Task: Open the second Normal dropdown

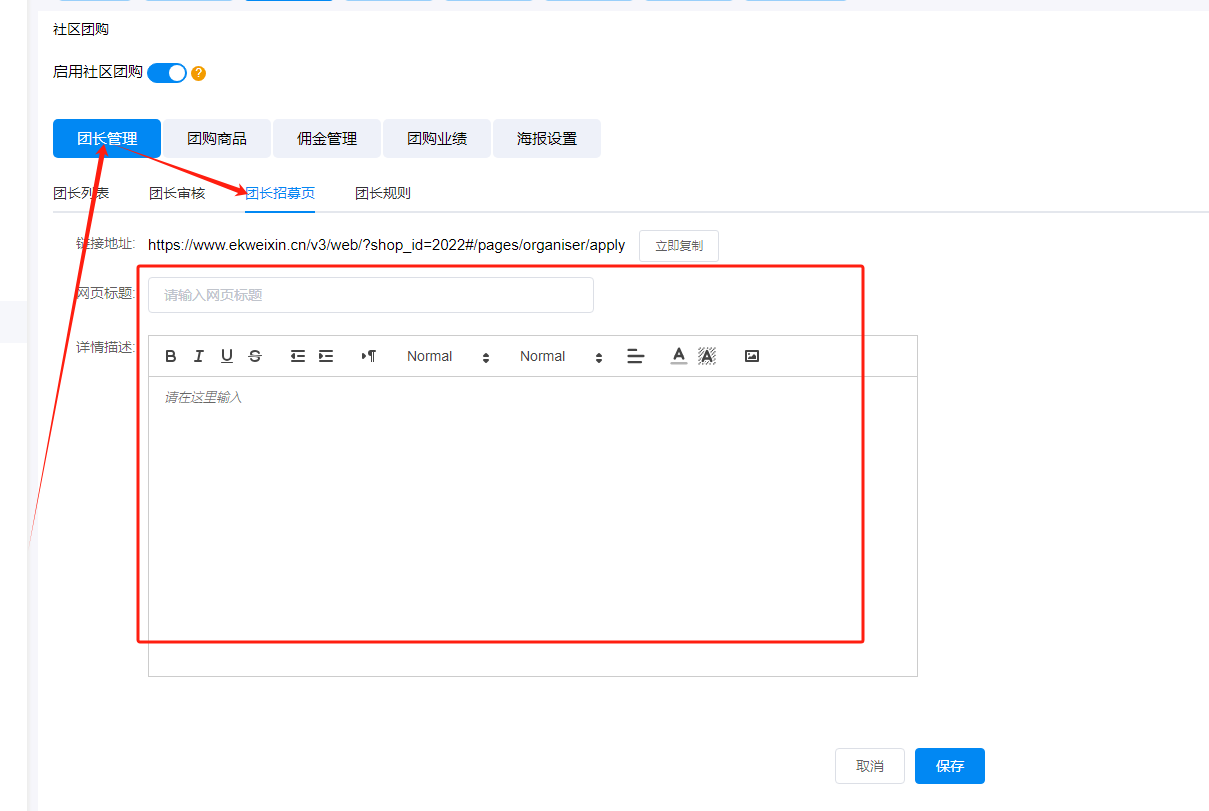Action: coord(560,356)
